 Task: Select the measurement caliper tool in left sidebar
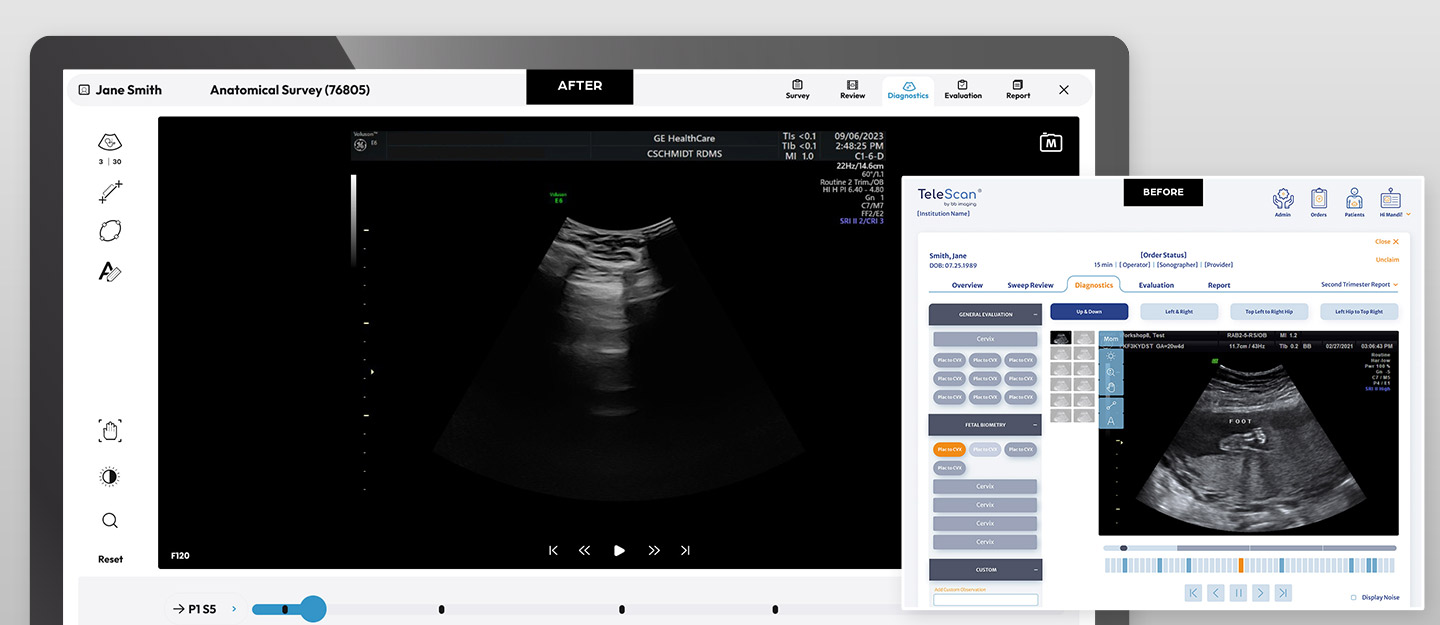click(x=110, y=192)
